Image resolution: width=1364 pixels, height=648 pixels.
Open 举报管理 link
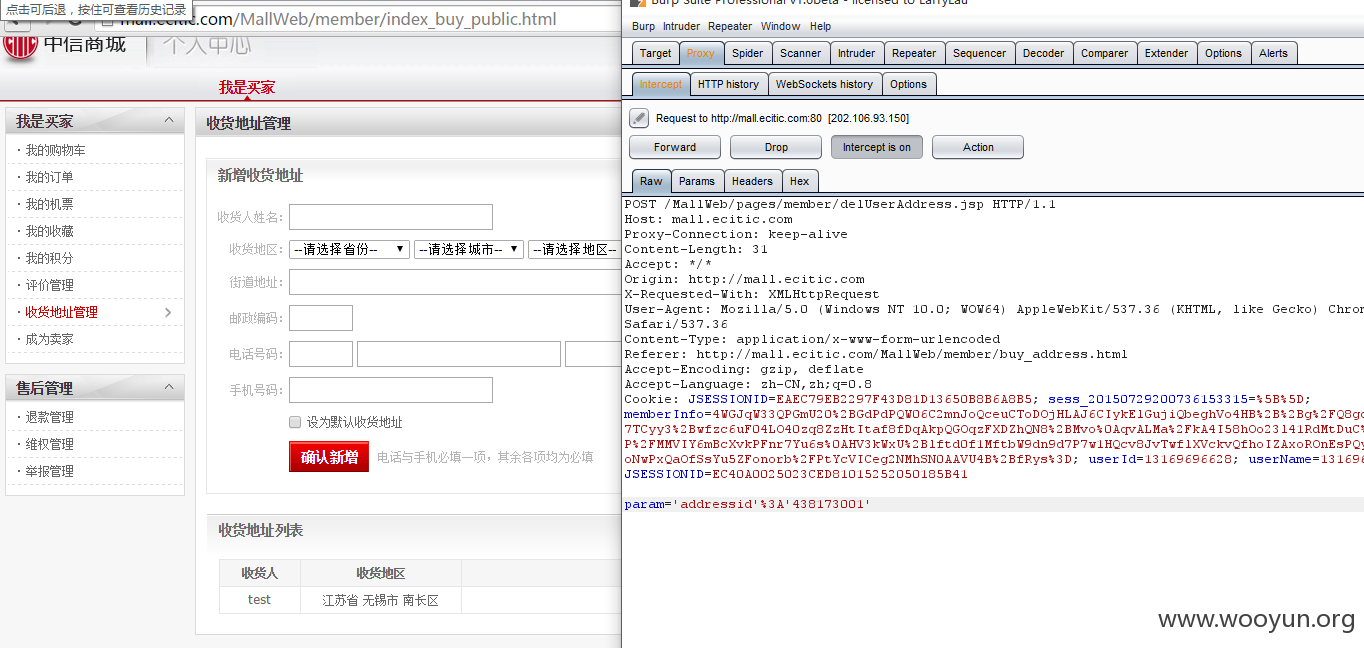point(49,471)
